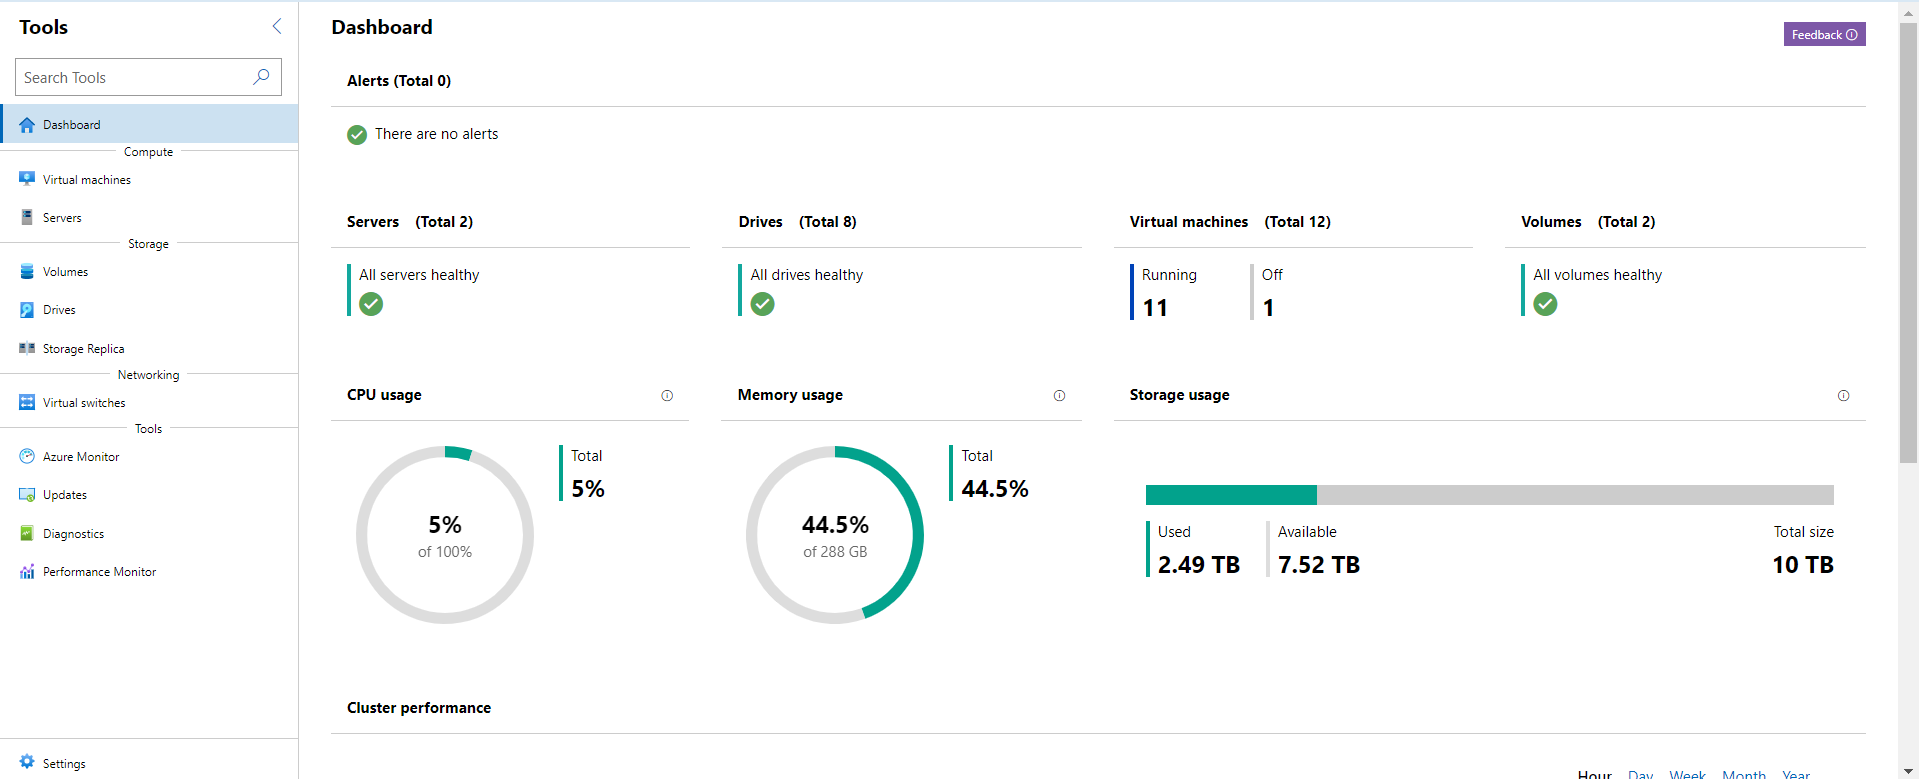Click the Search Tools input field
Screen dimensions: 1919x779
point(135,78)
